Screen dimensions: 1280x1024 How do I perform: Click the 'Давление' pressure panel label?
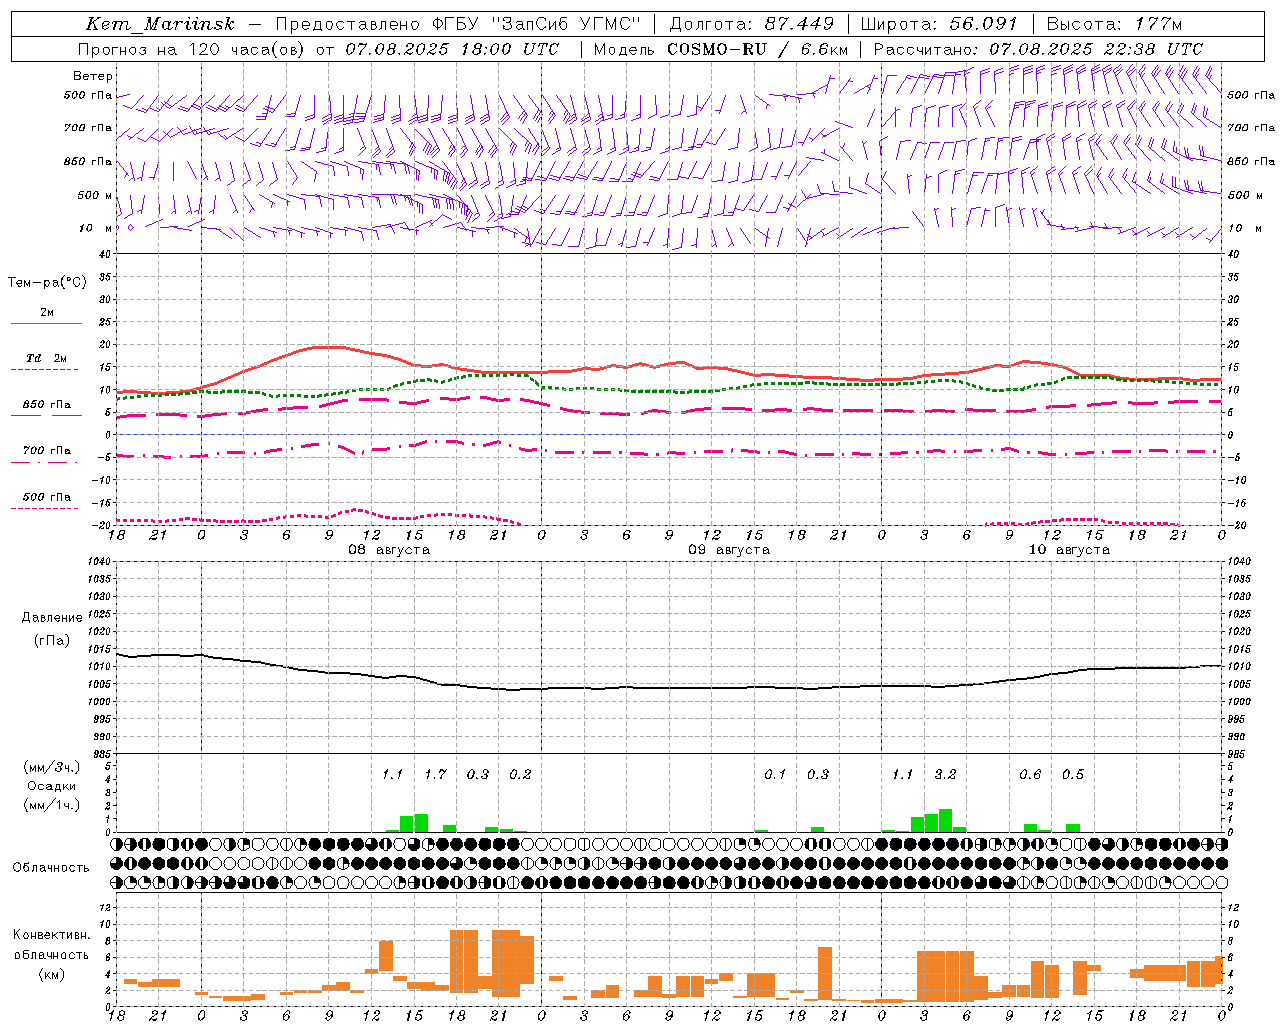52,618
